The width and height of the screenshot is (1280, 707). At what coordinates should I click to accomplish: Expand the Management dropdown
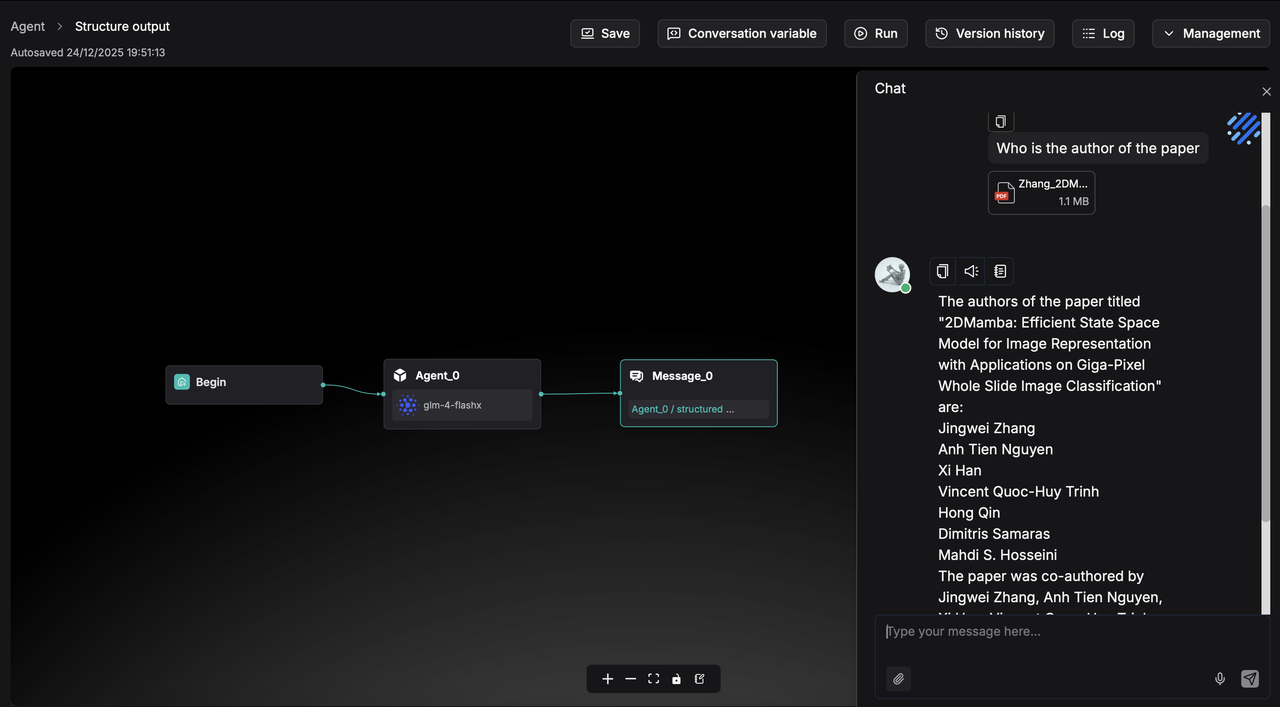(1211, 33)
